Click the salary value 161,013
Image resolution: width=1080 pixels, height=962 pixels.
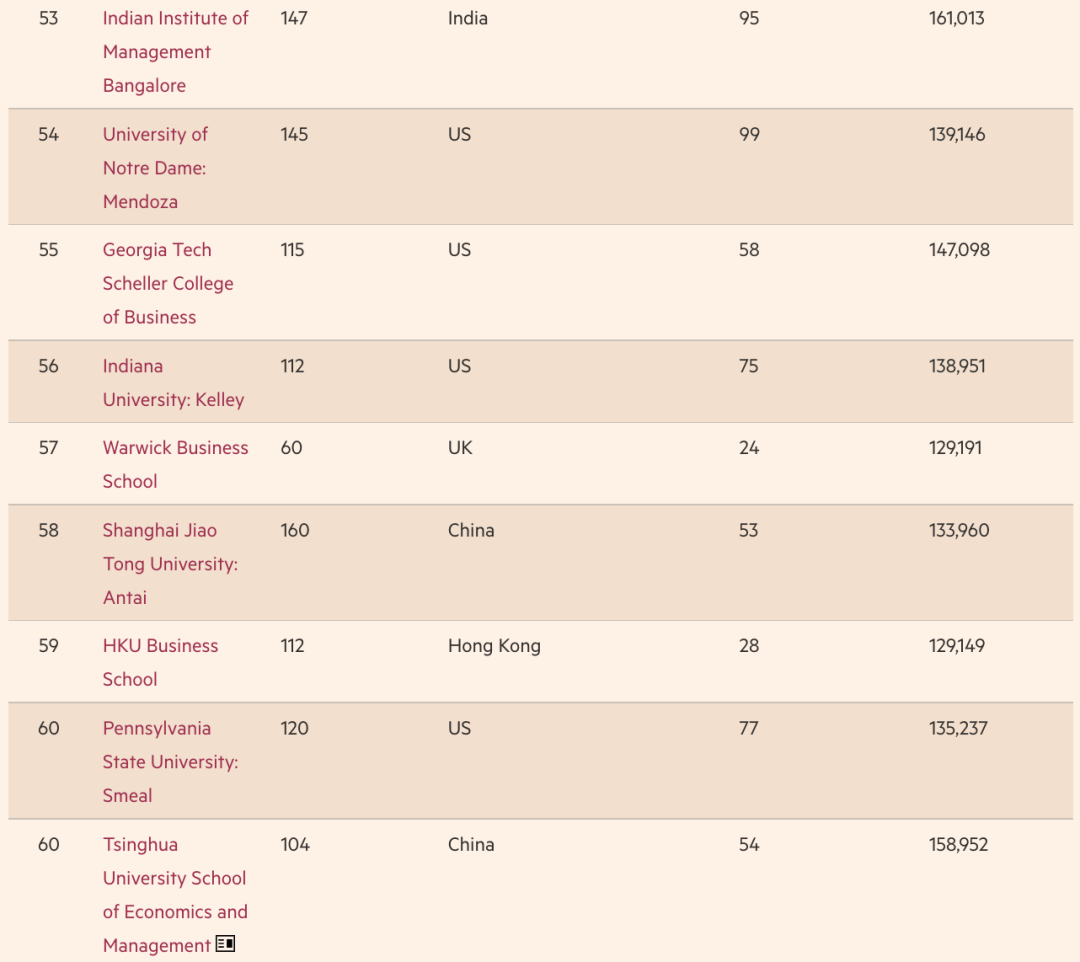coord(957,18)
